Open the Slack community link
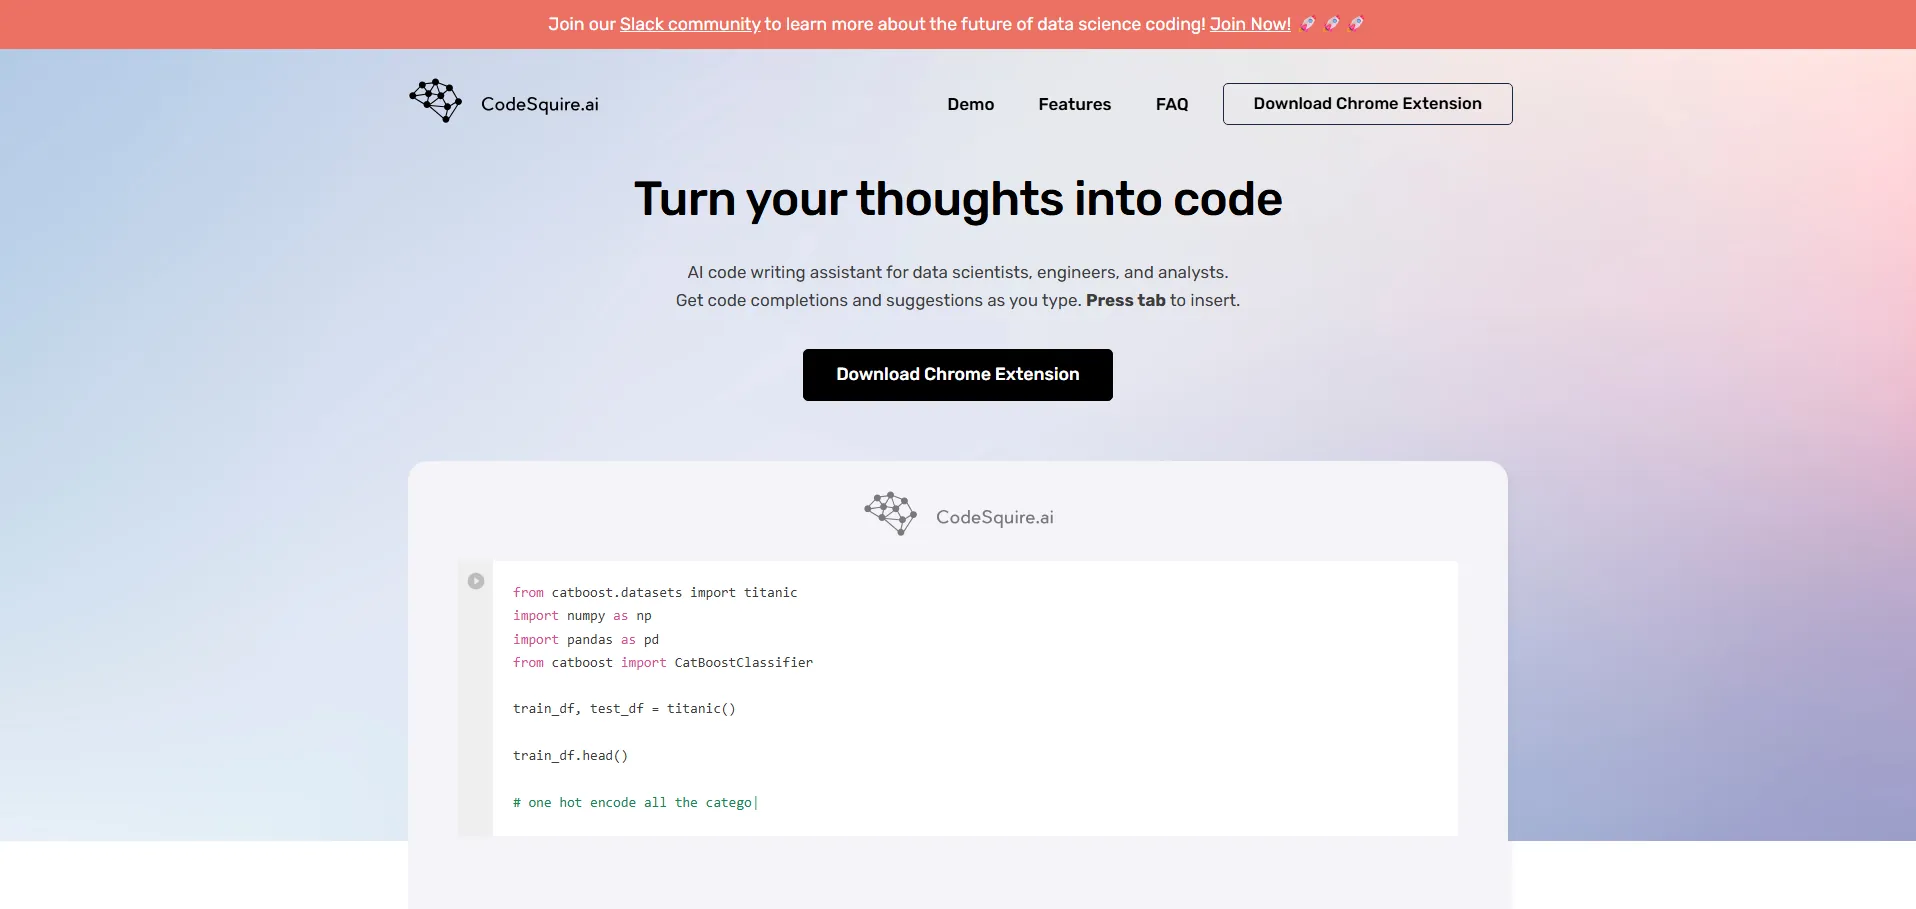The image size is (1916, 909). (690, 24)
